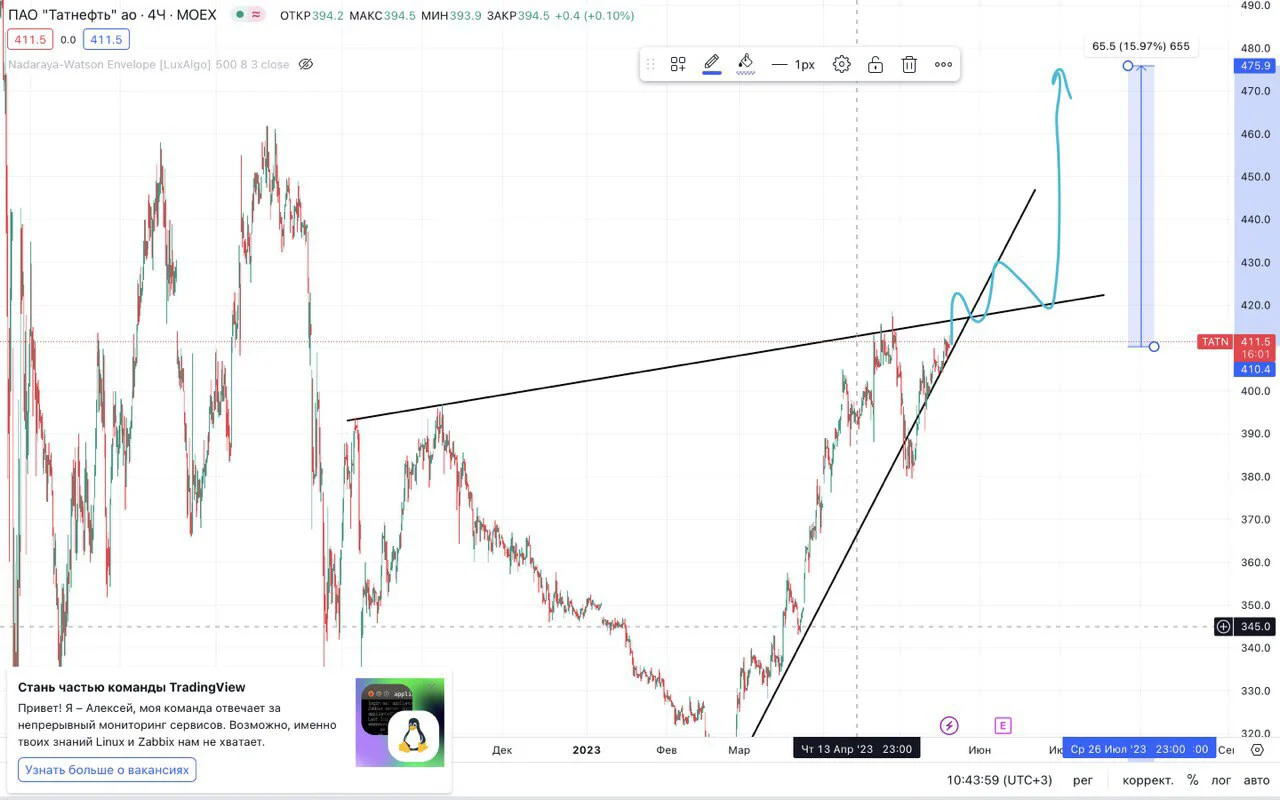Click the 65.5 (15.97%) measurement label
This screenshot has width=1280, height=800.
click(1141, 46)
